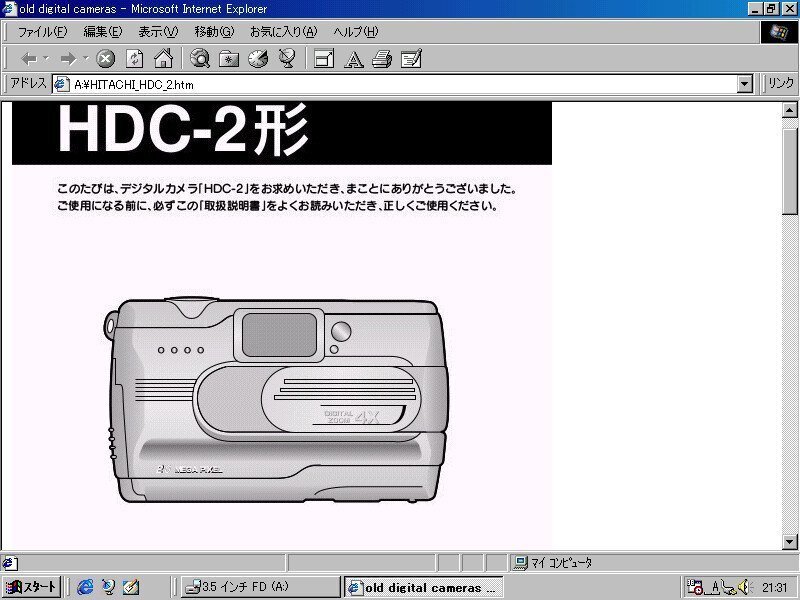Open the Forward button history dropdown
Image resolution: width=800 pixels, height=600 pixels.
coord(86,58)
